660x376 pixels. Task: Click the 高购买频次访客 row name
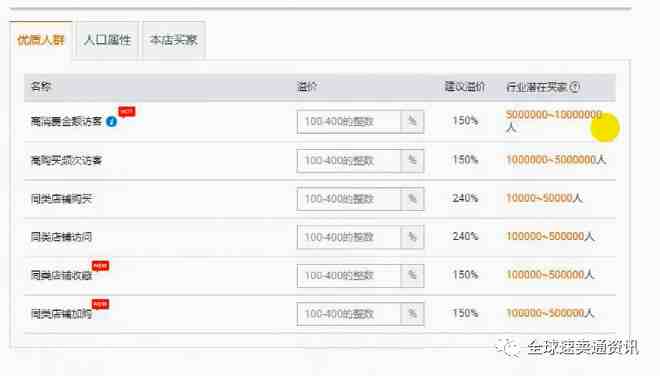pos(67,160)
